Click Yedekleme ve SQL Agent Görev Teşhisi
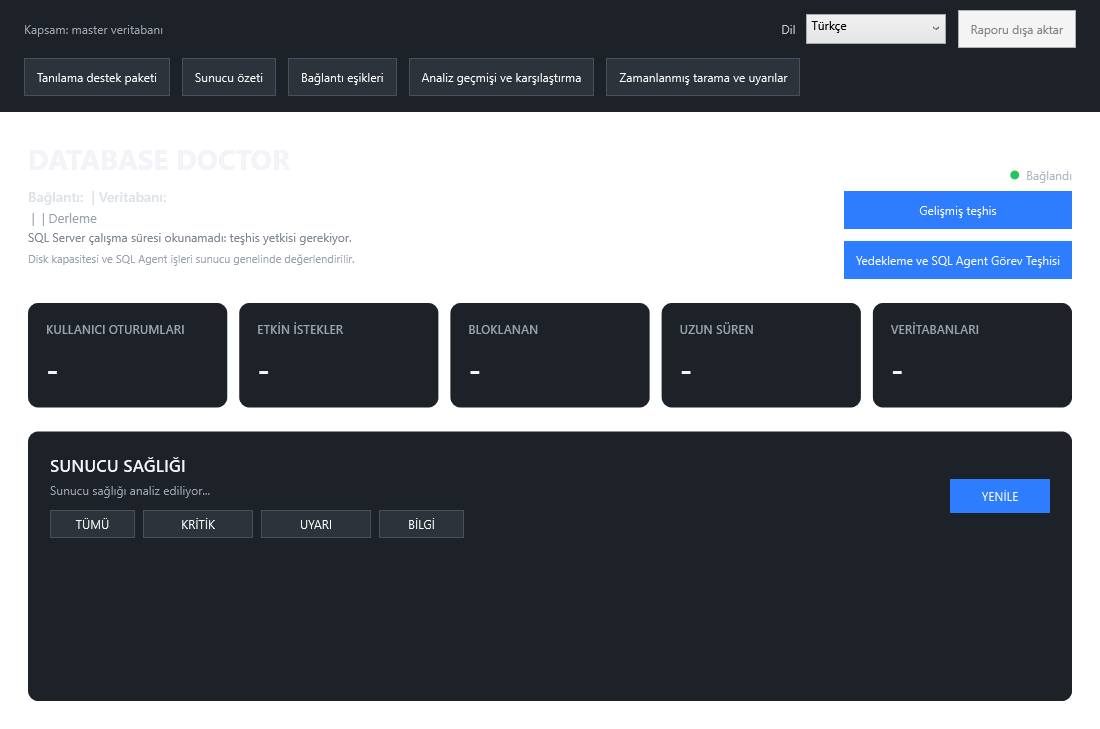Screen dimensions: 1100x729 tap(958, 260)
